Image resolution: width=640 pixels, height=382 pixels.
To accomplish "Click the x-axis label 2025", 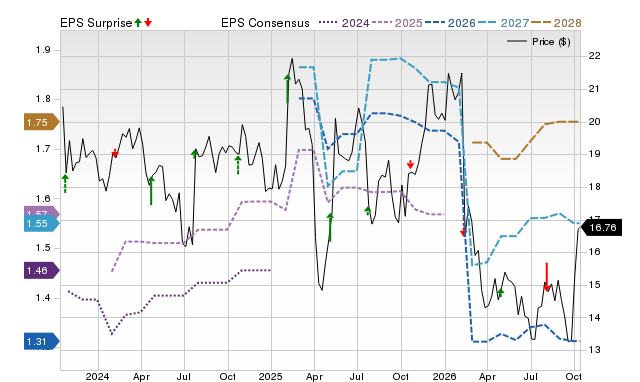I will pyautogui.click(x=271, y=377).
